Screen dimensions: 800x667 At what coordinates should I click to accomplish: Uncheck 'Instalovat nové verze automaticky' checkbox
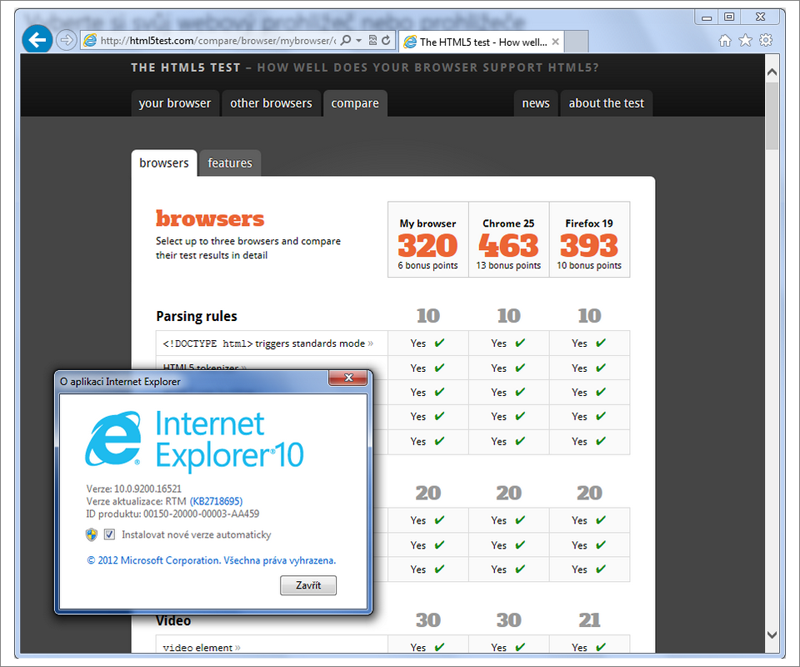(x=109, y=535)
